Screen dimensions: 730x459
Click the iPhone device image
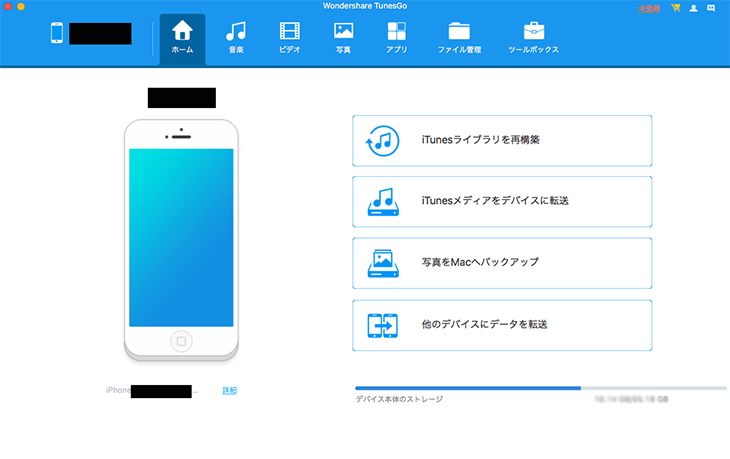point(181,240)
